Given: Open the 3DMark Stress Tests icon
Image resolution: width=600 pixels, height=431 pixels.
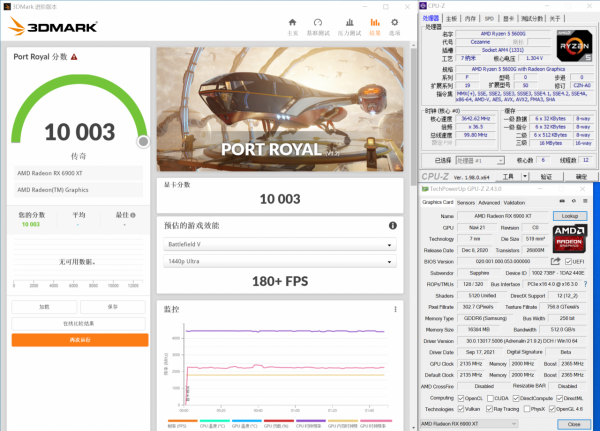Looking at the screenshot, I should point(350,24).
